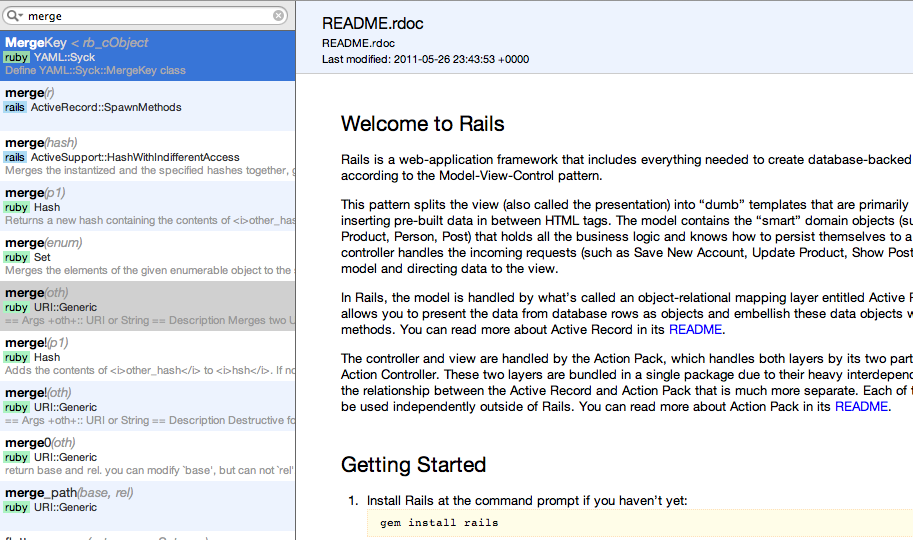Click the Getting Started heading
913x540 pixels.
(x=413, y=465)
